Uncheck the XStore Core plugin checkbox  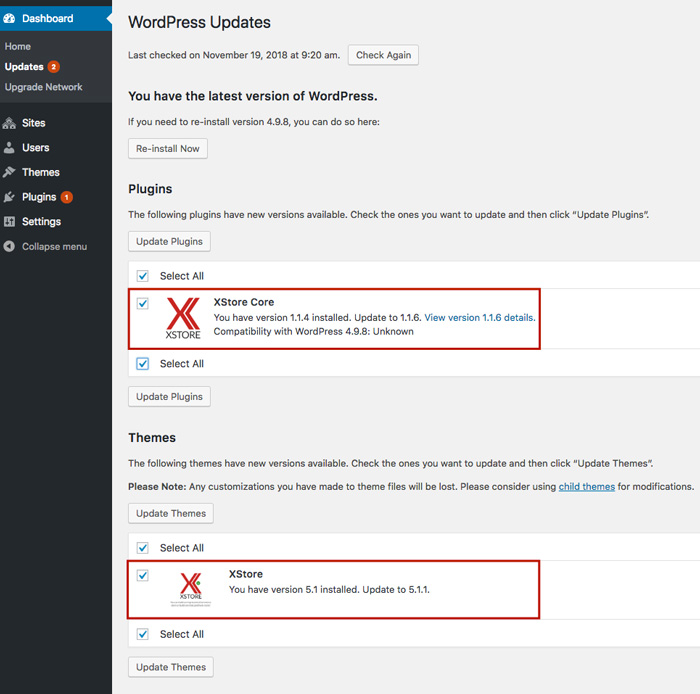coord(142,303)
